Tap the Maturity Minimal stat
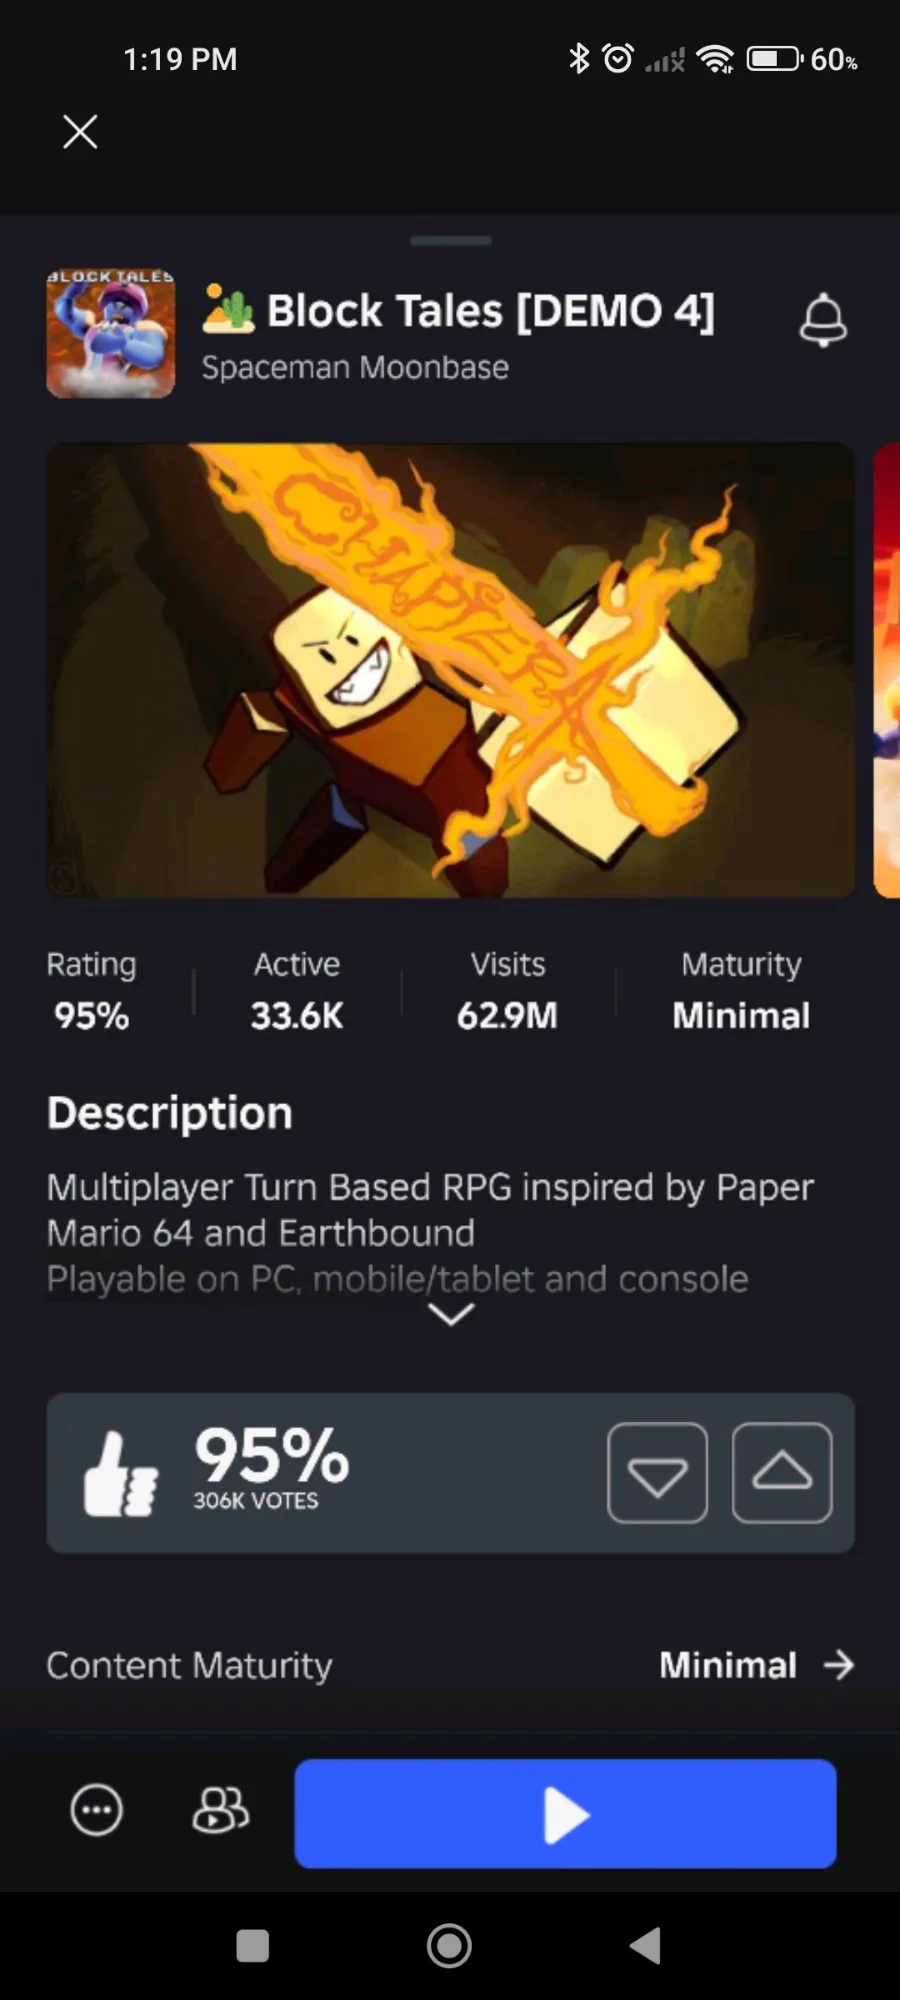Viewport: 900px width, 2000px height. point(741,992)
